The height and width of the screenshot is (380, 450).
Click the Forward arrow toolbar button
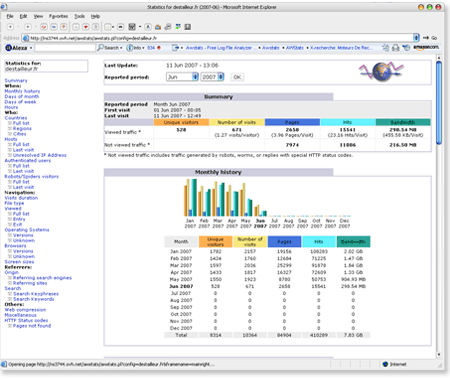pyautogui.click(x=28, y=27)
